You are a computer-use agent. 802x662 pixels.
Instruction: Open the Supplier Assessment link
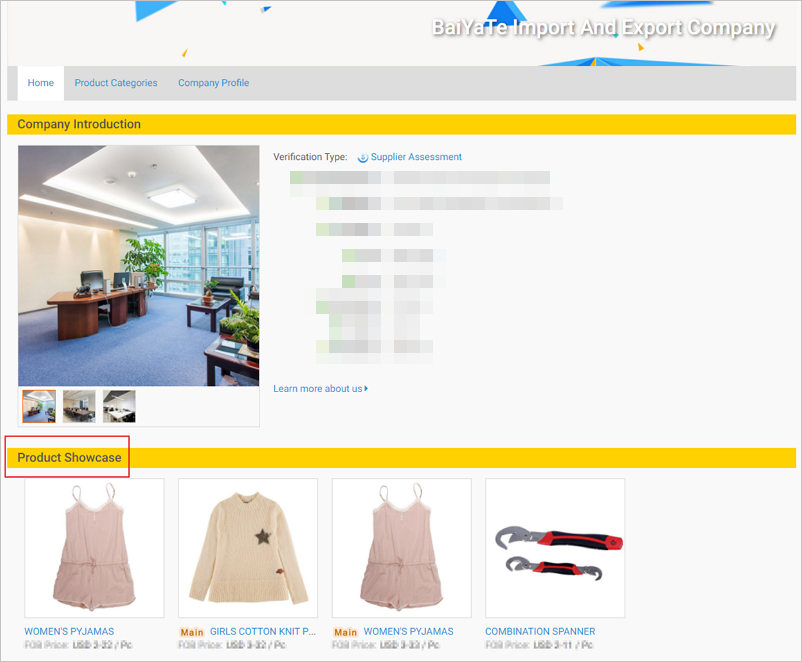[416, 157]
